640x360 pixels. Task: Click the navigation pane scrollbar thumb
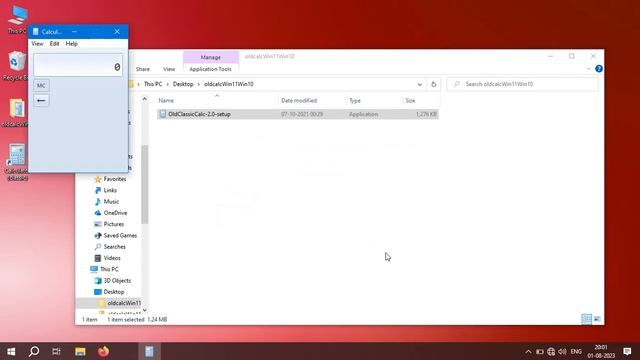coord(145,184)
